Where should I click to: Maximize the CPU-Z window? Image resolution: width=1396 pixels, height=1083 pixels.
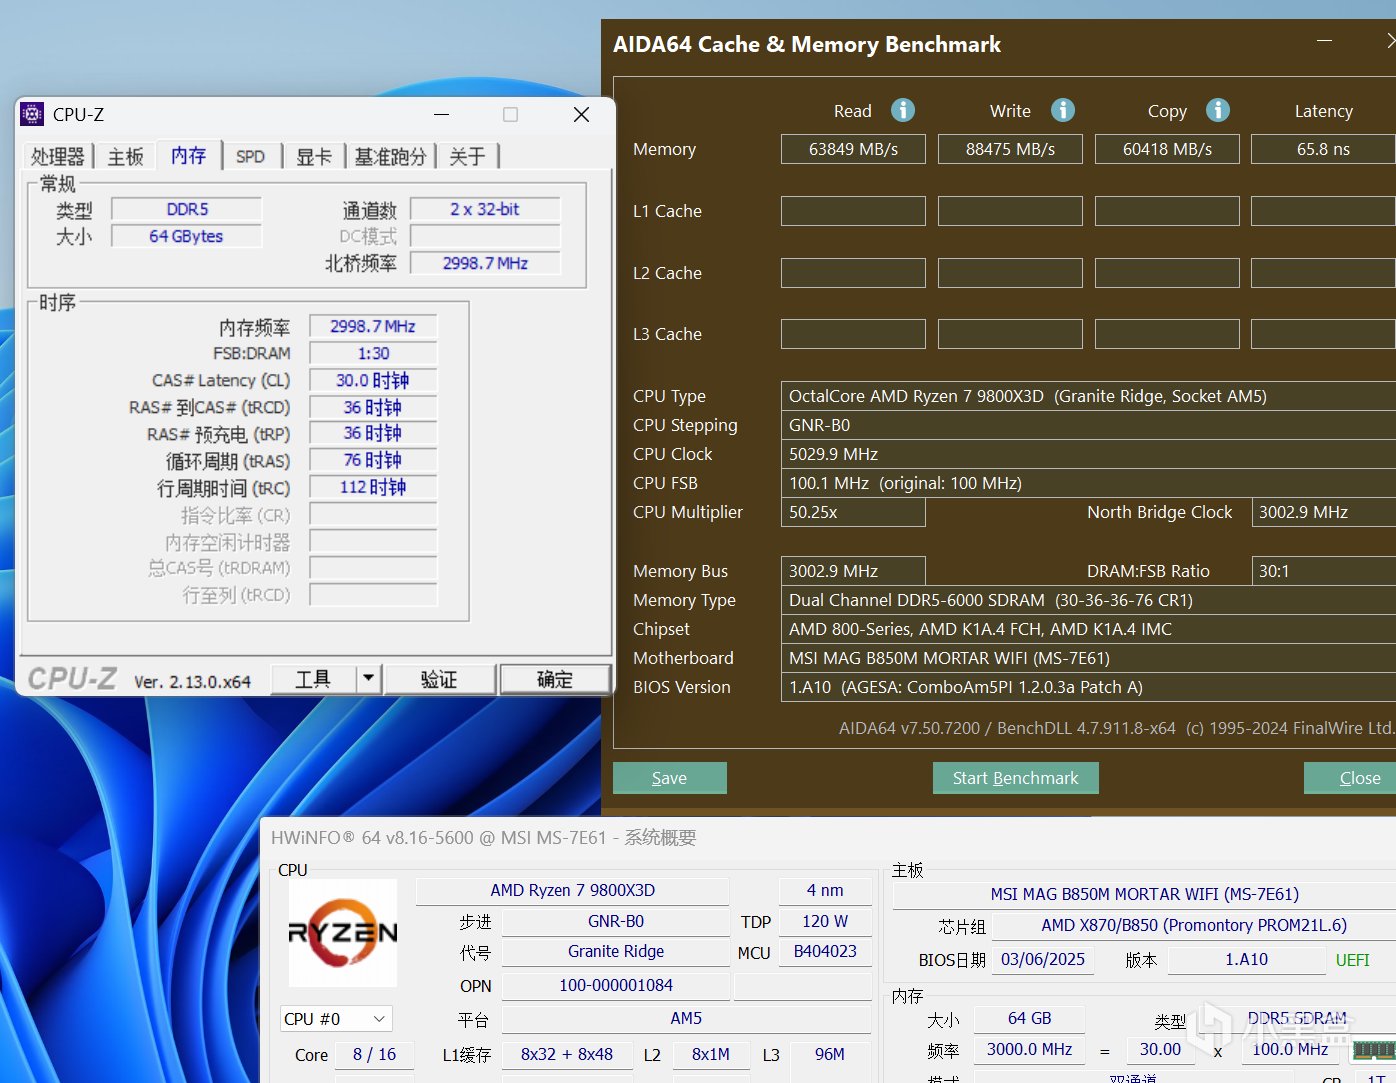(x=510, y=115)
